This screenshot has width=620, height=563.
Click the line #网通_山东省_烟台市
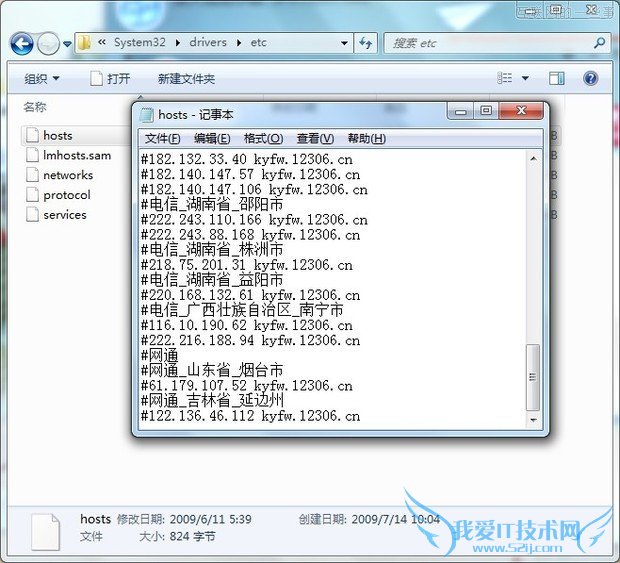pos(212,370)
